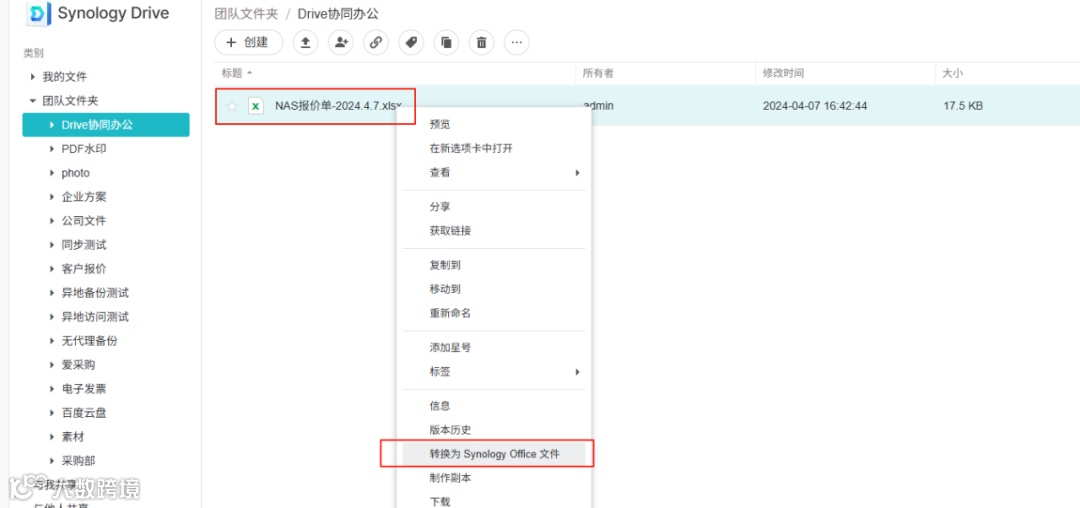Click the Synology Drive logo icon
Screen dimensions: 1080x508
39,13
